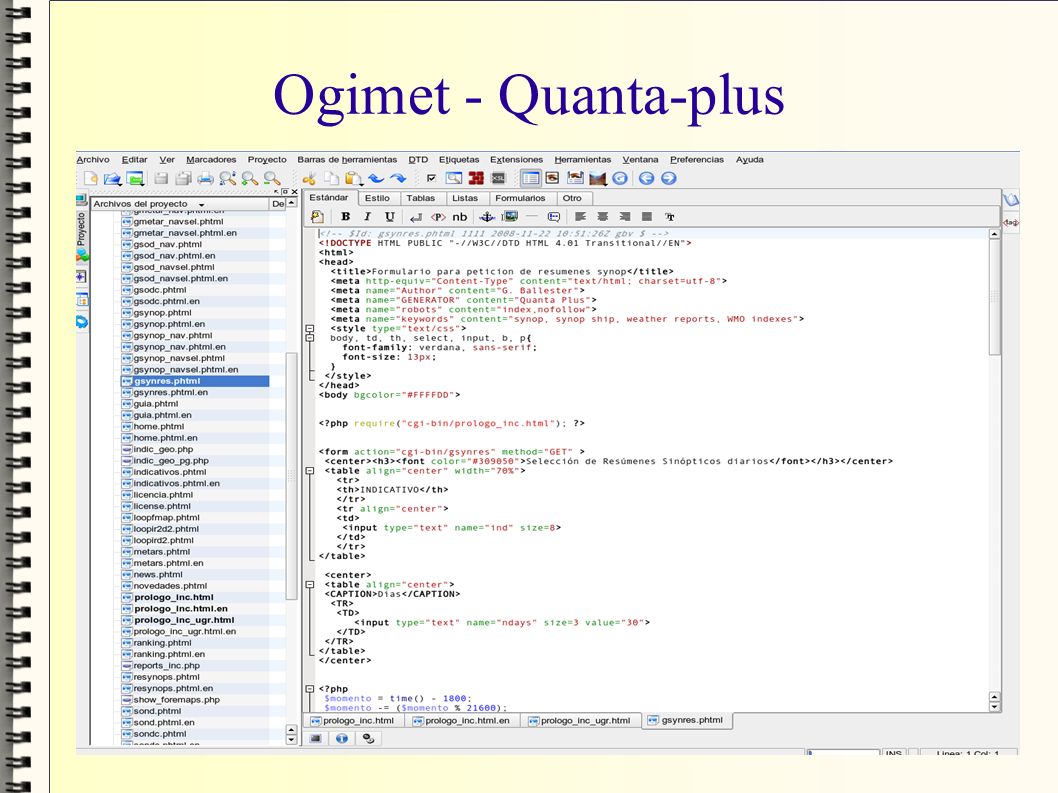This screenshot has width=1058, height=793.
Task: Toggle the source editor layout button
Action: [531, 178]
